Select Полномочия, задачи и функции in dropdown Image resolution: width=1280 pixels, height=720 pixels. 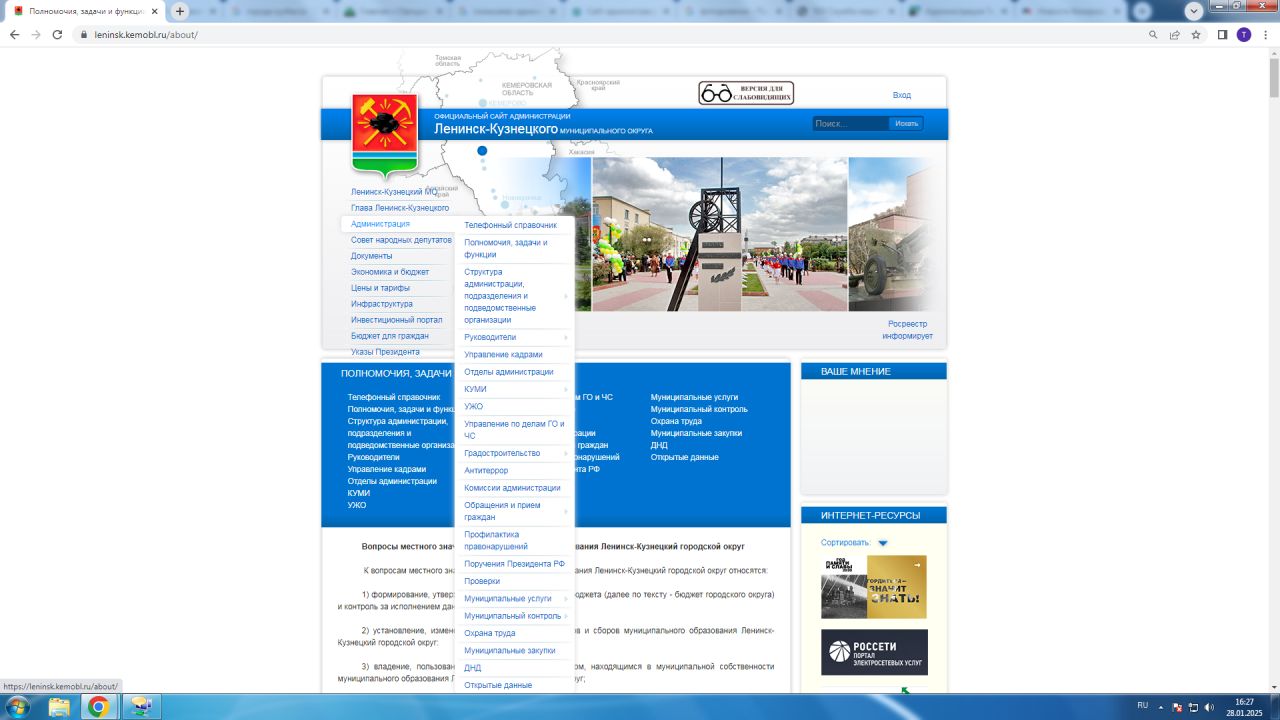tap(506, 248)
